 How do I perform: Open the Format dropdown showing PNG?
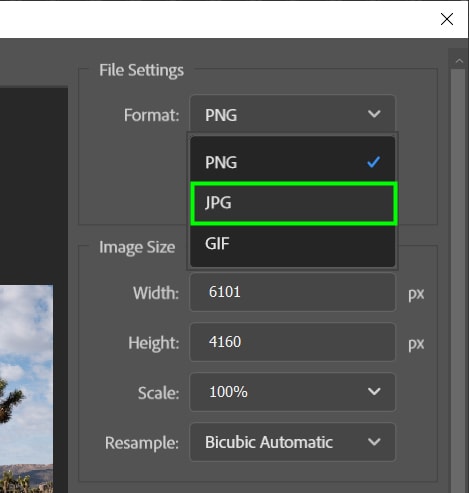pos(292,114)
